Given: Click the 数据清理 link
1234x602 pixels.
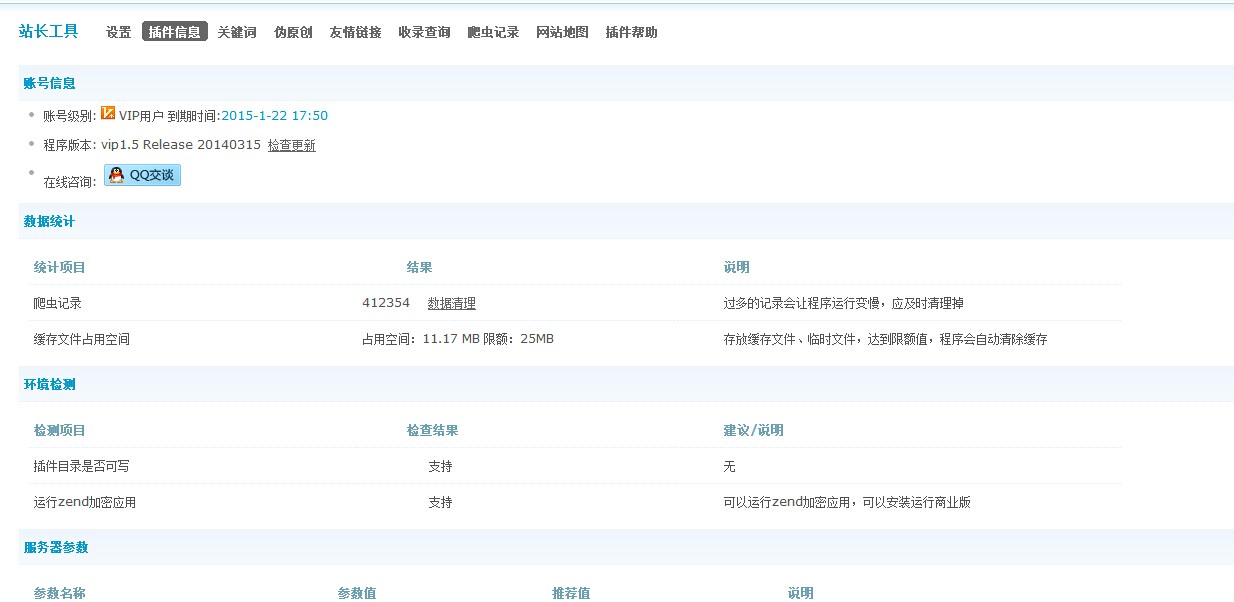Looking at the screenshot, I should pyautogui.click(x=451, y=304).
